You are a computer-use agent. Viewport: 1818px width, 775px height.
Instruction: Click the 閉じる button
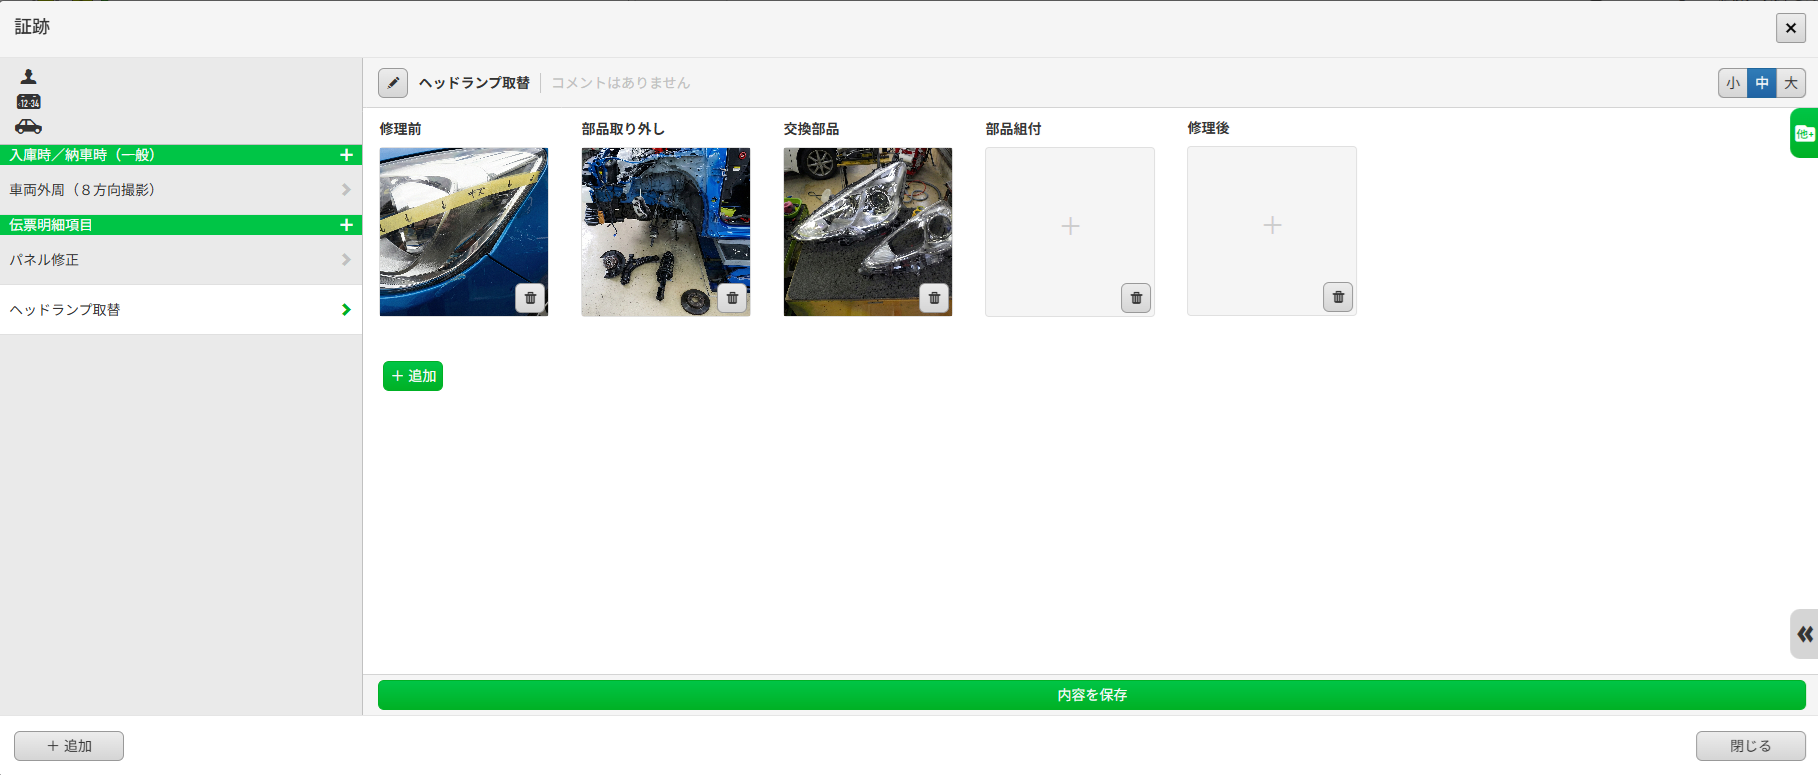point(1751,746)
